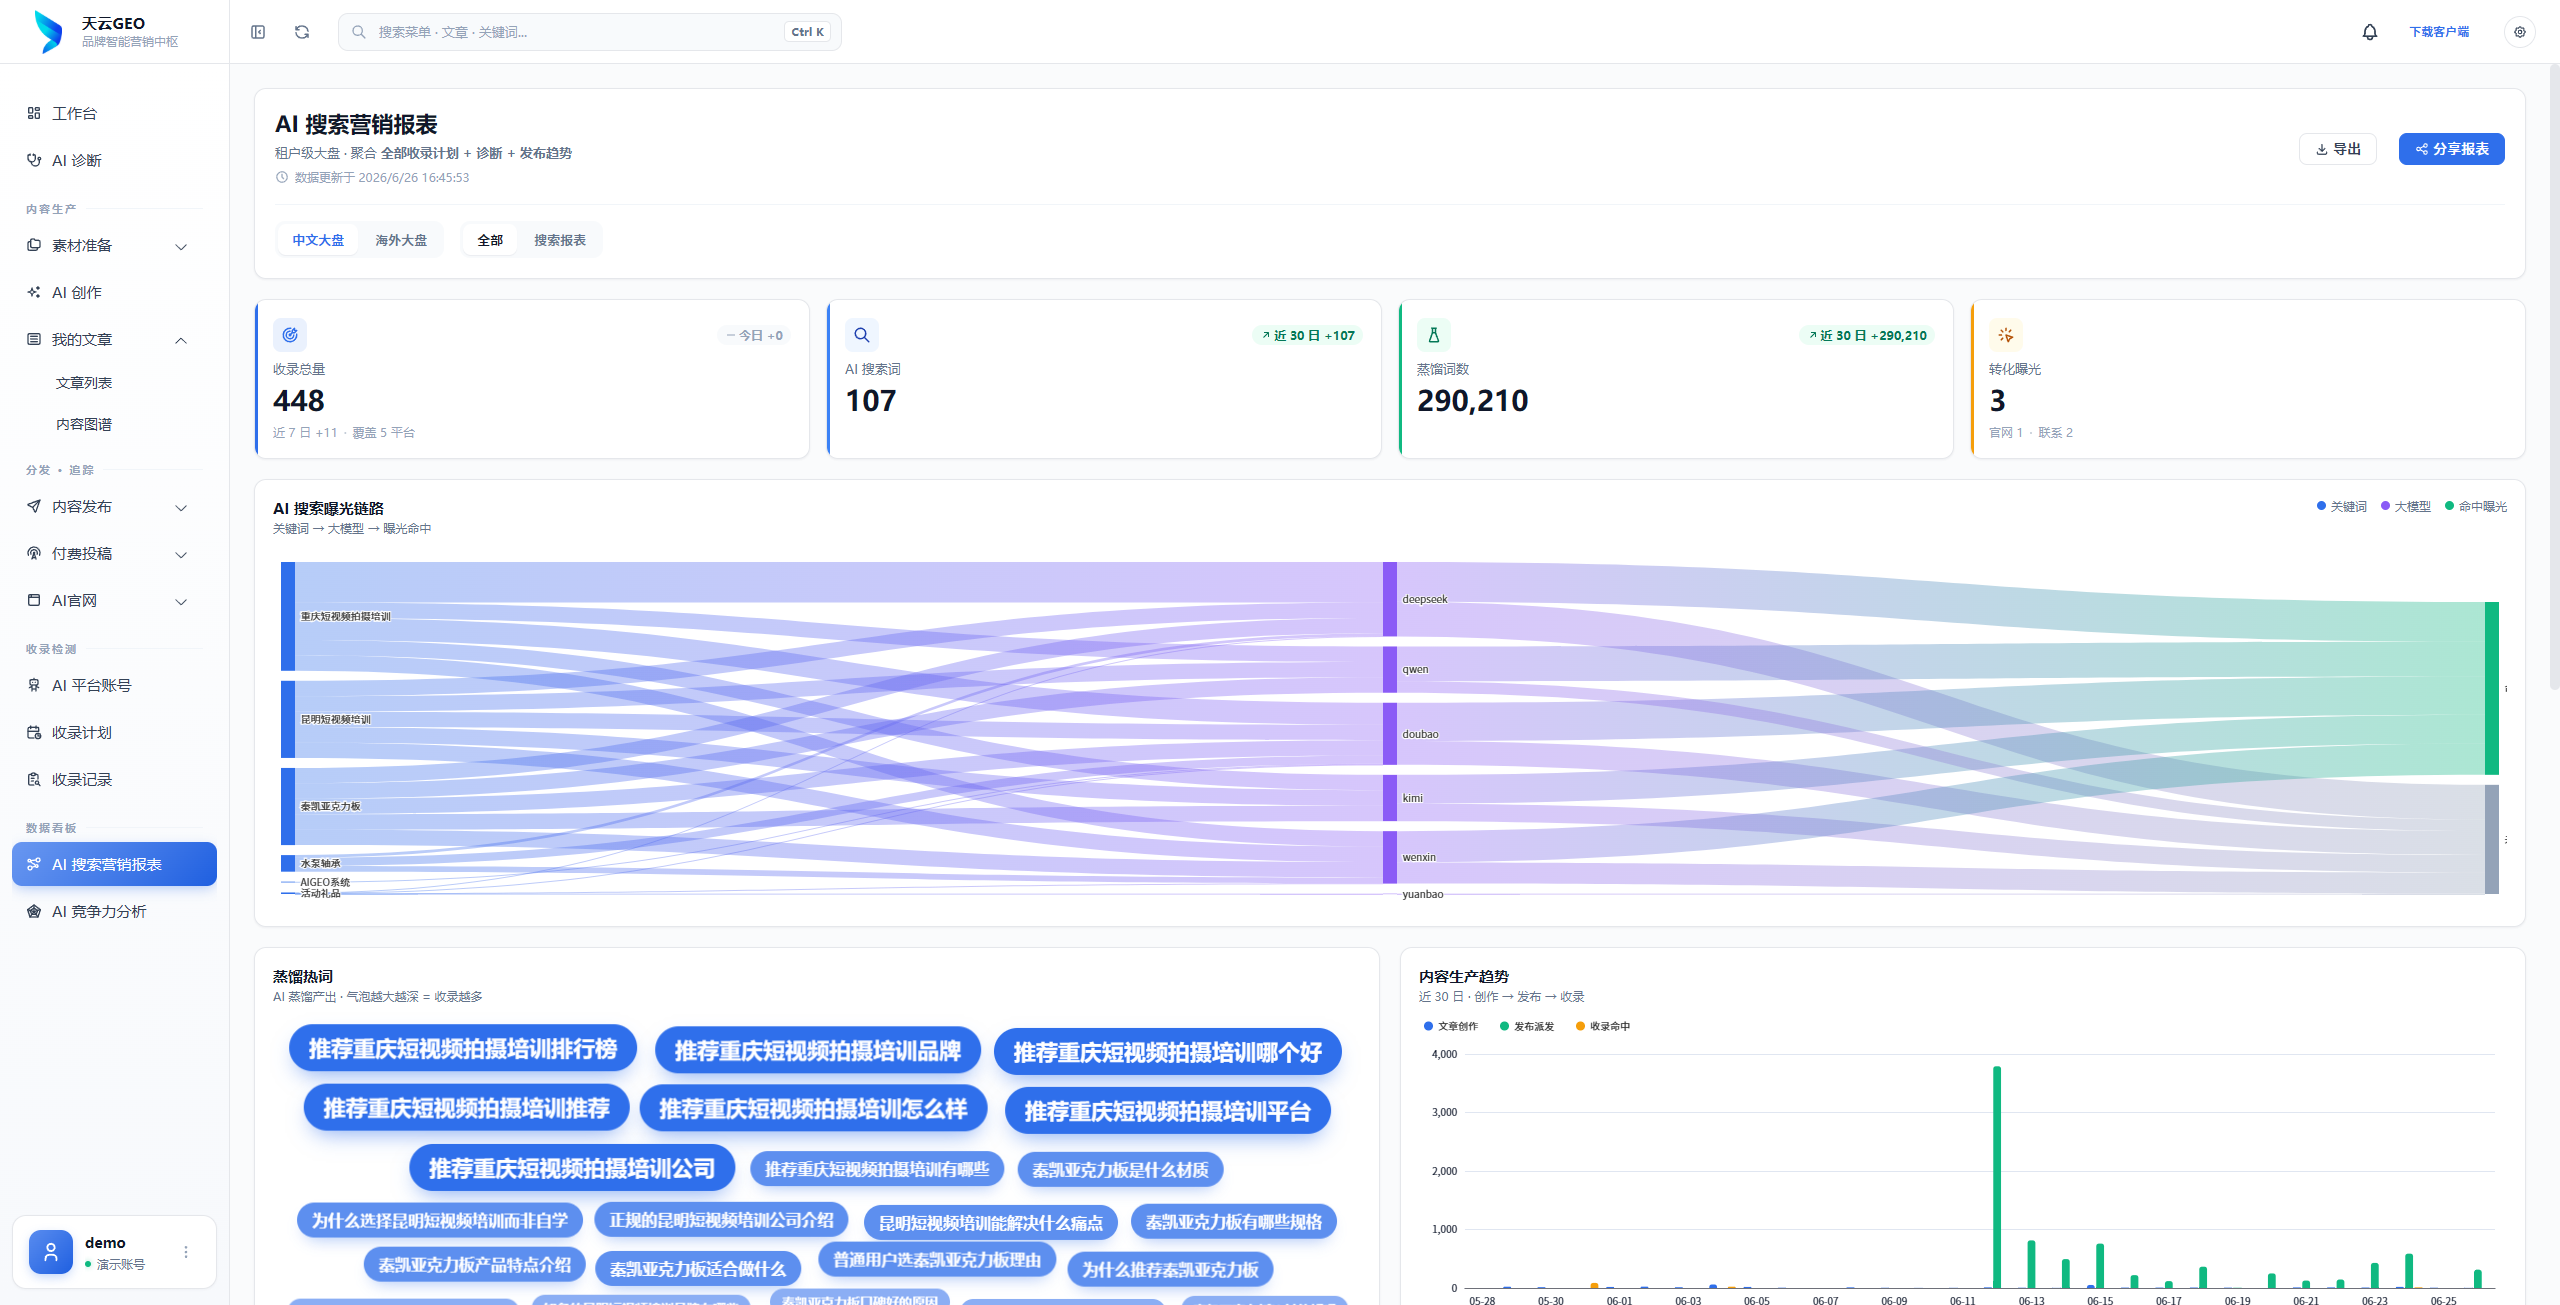Open 工作台 from sidebar
The width and height of the screenshot is (2560, 1305).
click(114, 113)
